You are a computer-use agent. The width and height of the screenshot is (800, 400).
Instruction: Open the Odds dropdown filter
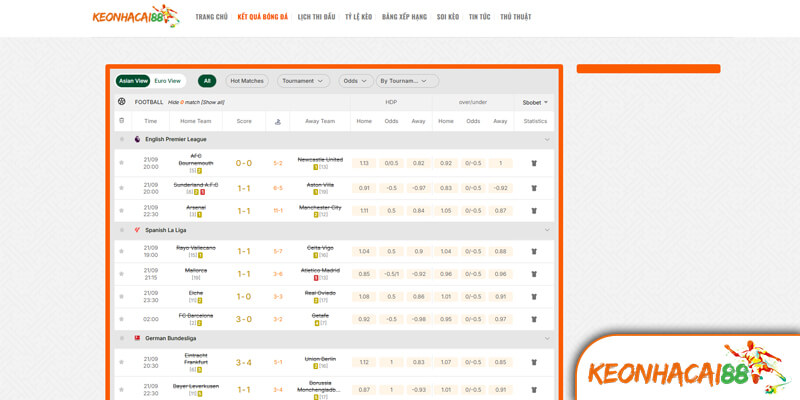[355, 81]
